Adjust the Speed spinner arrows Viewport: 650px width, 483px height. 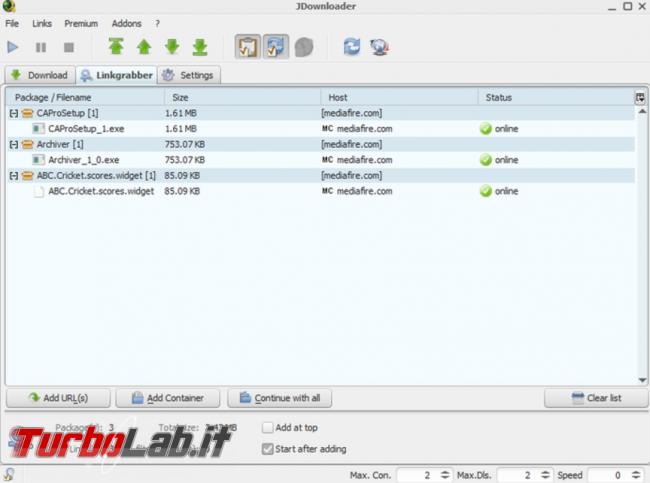pos(636,475)
